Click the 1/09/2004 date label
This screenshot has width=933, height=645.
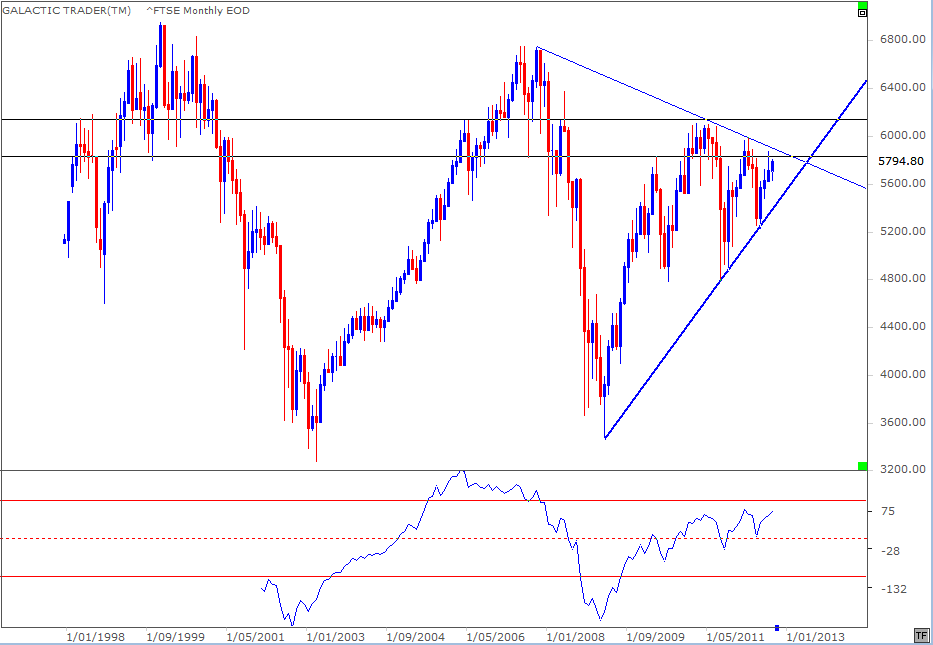[415, 637]
